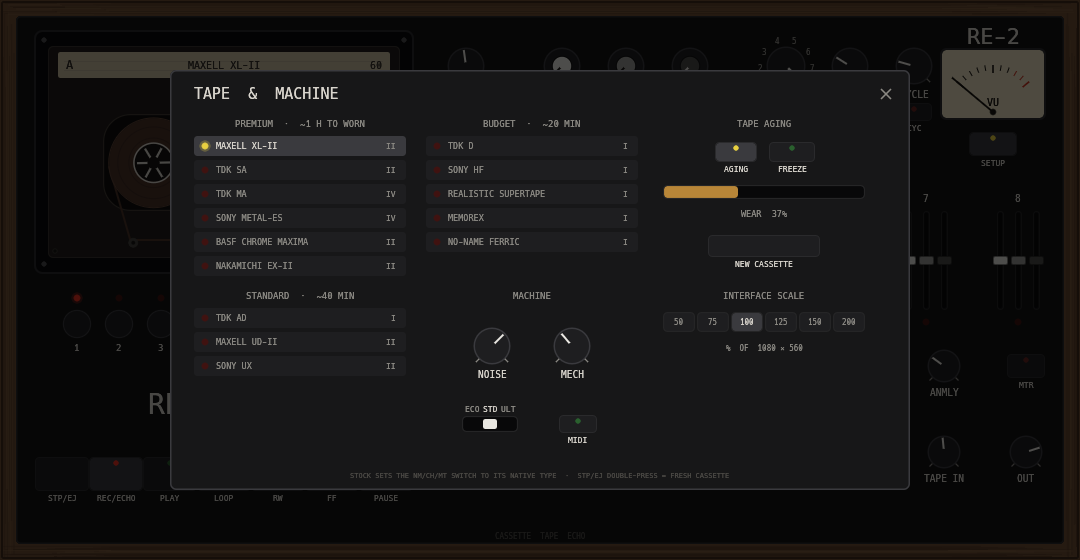This screenshot has width=1080, height=560.
Task: Click the REC/ECHO transport button
Action: (116, 474)
